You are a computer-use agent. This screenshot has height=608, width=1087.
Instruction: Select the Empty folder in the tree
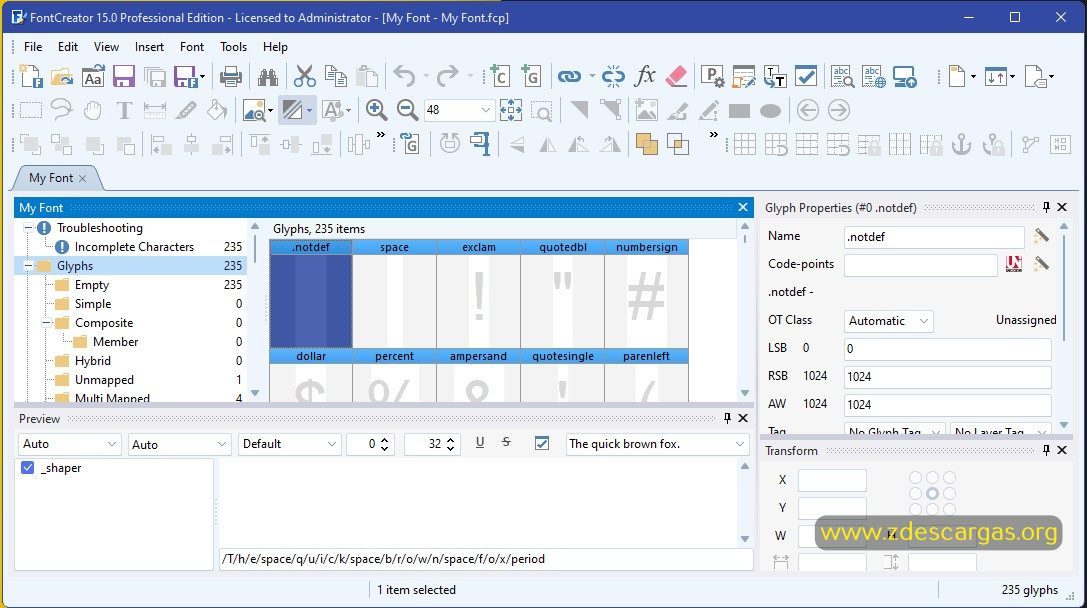point(92,285)
